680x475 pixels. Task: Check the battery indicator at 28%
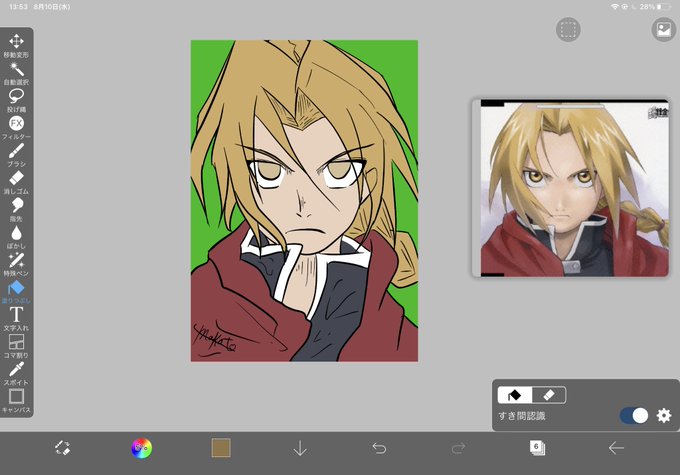[655, 7]
